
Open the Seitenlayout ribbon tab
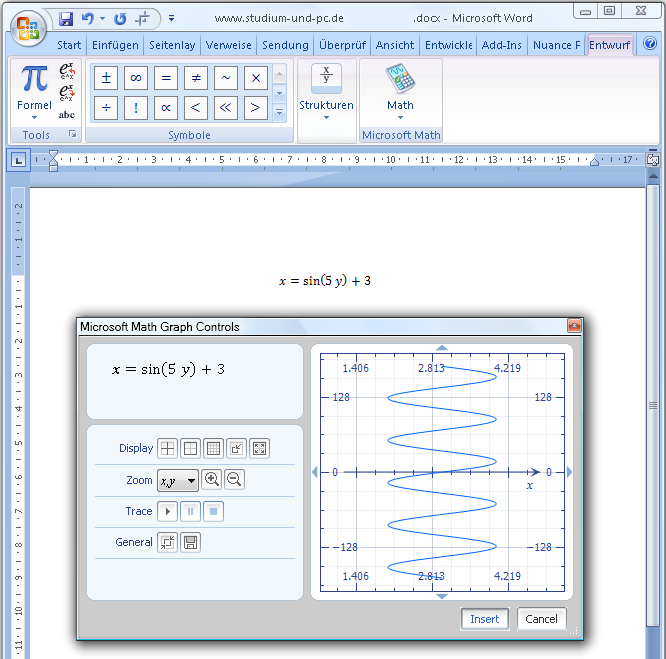172,45
